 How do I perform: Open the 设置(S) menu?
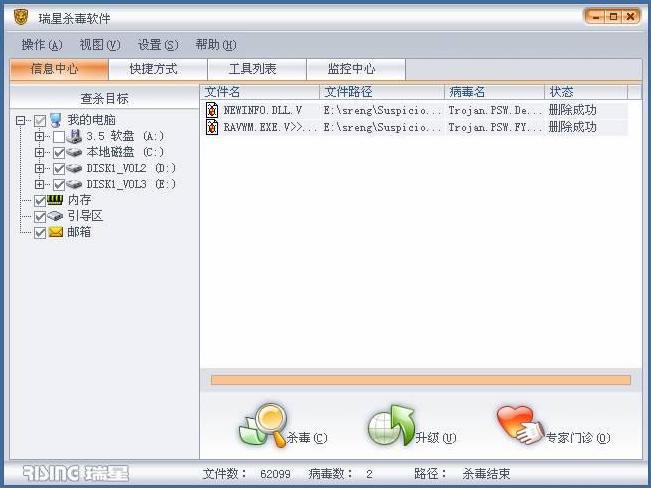[x=158, y=44]
